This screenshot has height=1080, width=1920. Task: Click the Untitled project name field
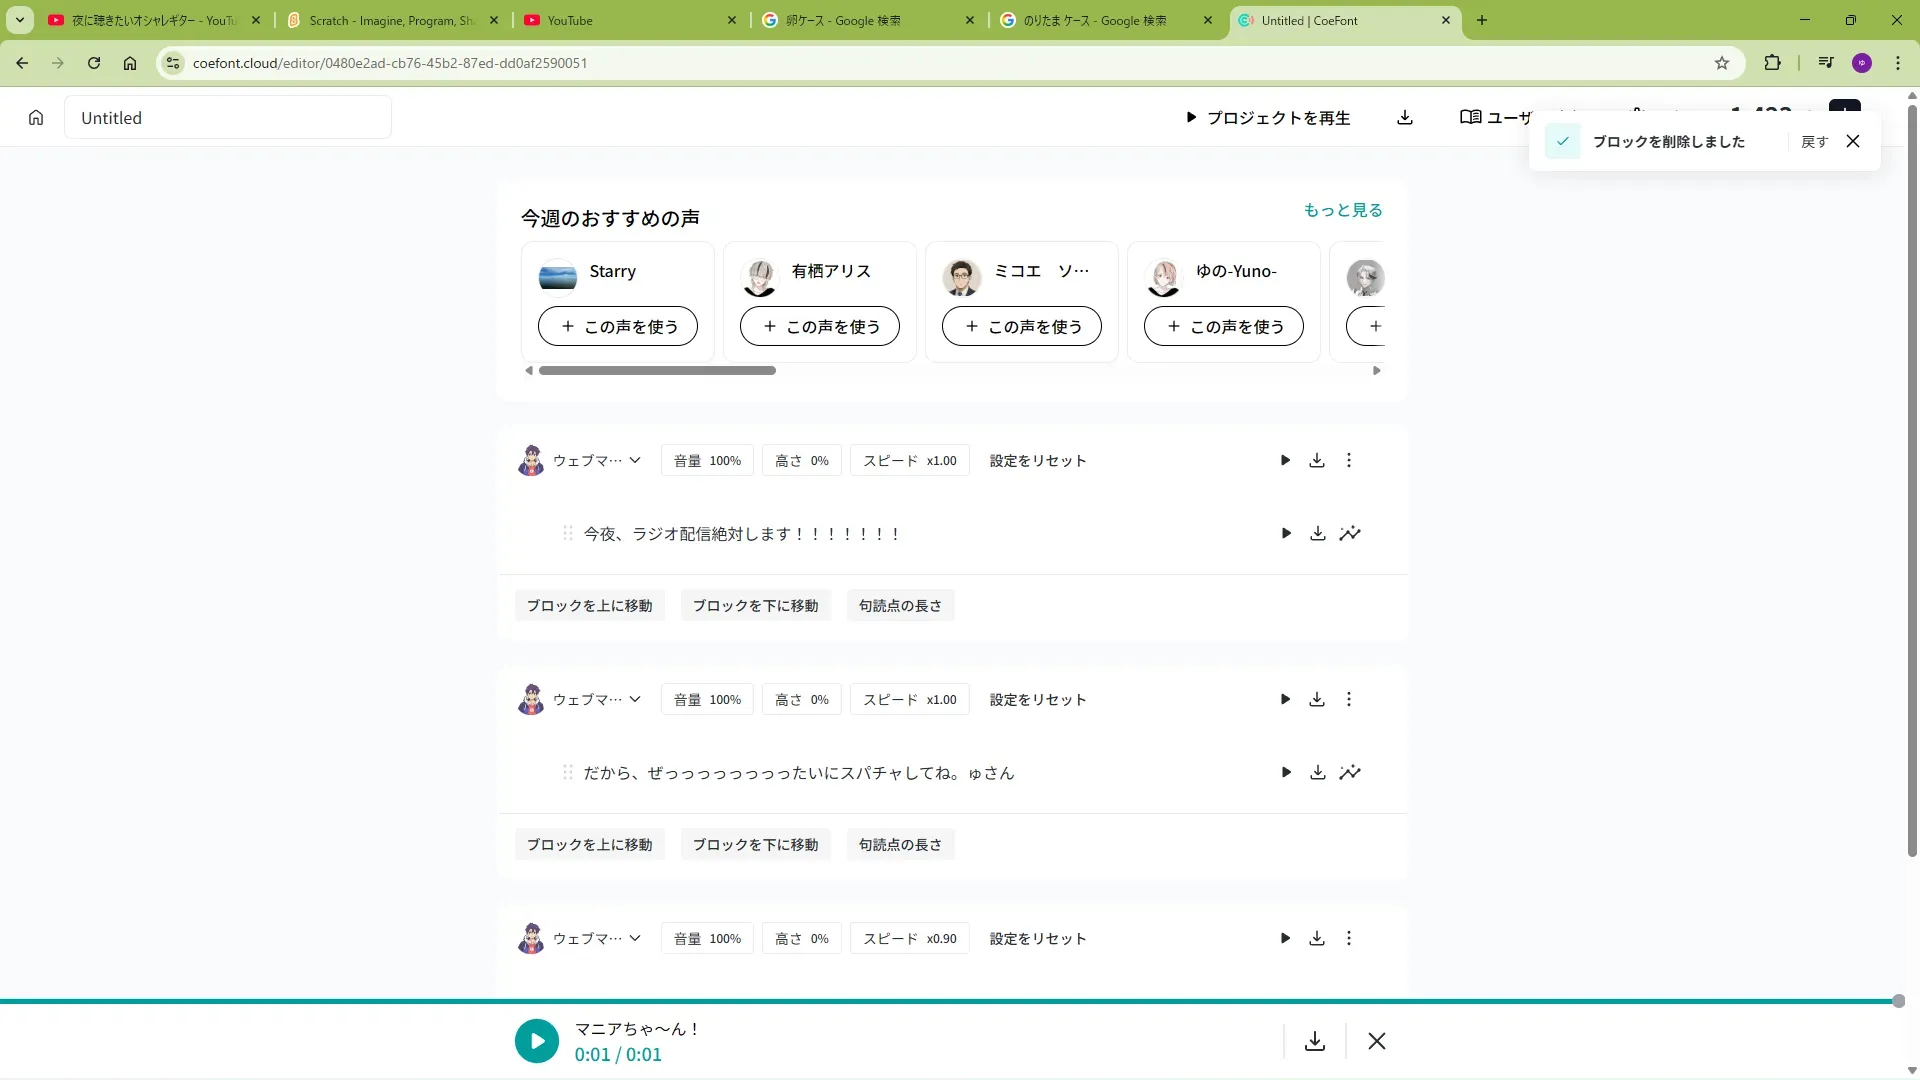228,118
